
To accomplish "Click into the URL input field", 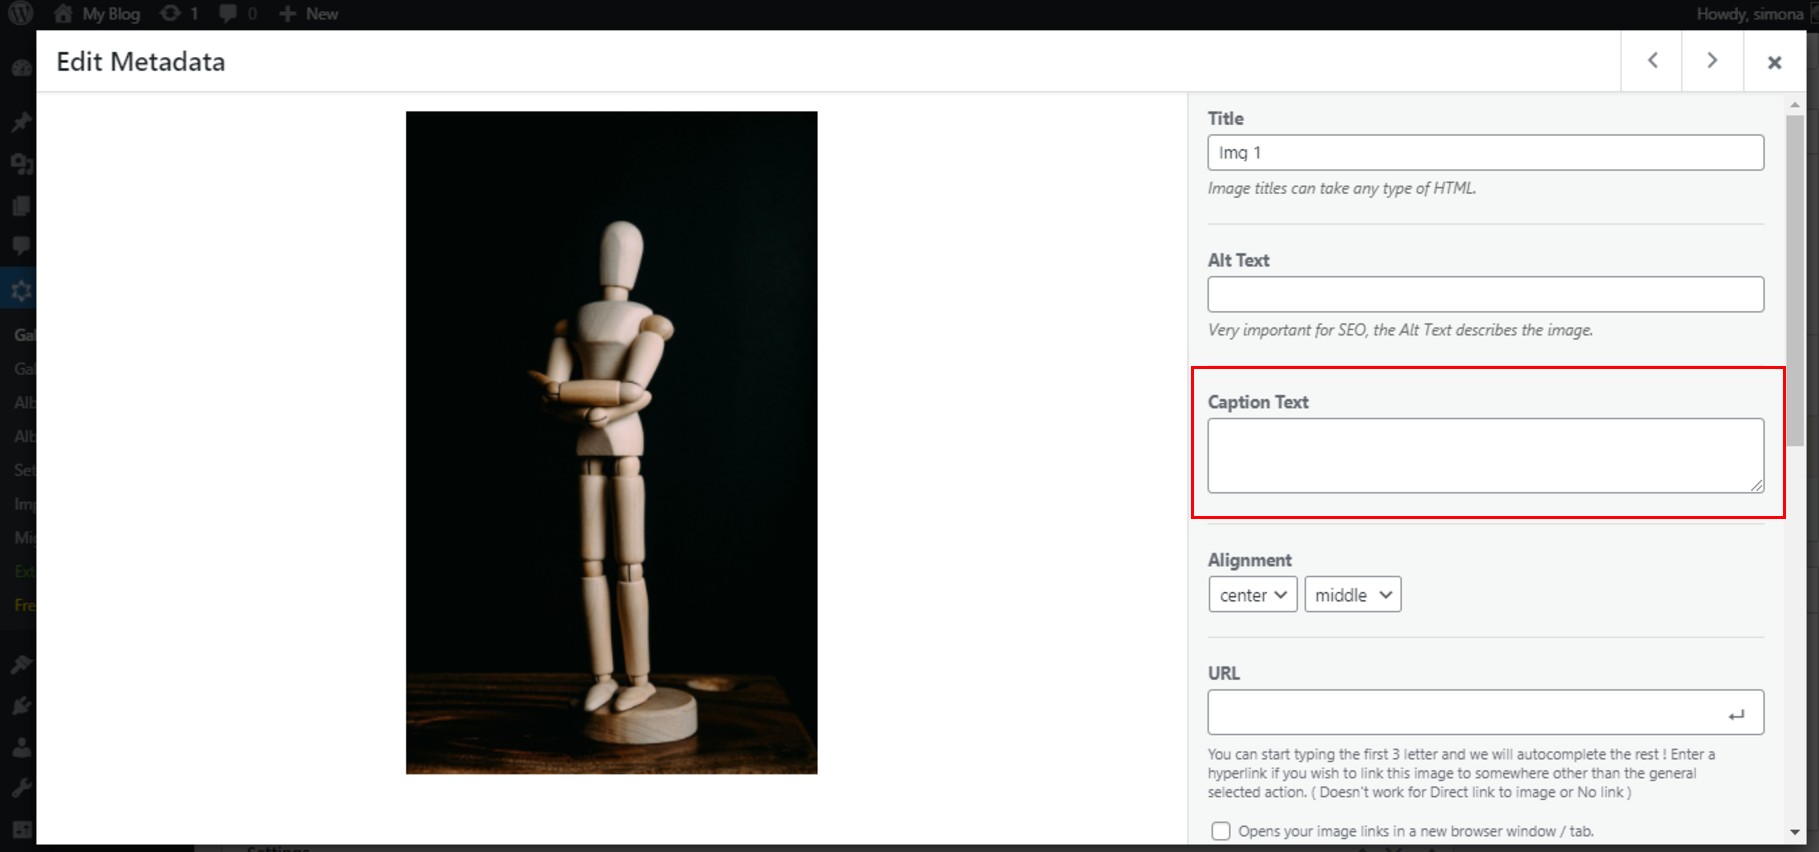I will 1464,713.
